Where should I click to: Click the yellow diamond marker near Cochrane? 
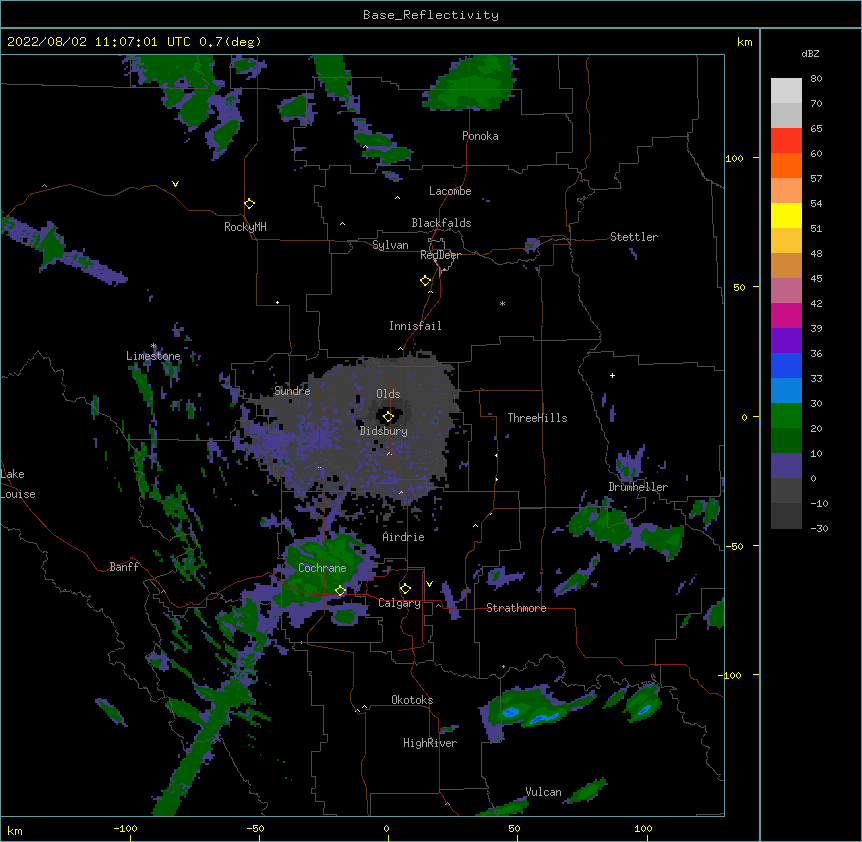[340, 591]
